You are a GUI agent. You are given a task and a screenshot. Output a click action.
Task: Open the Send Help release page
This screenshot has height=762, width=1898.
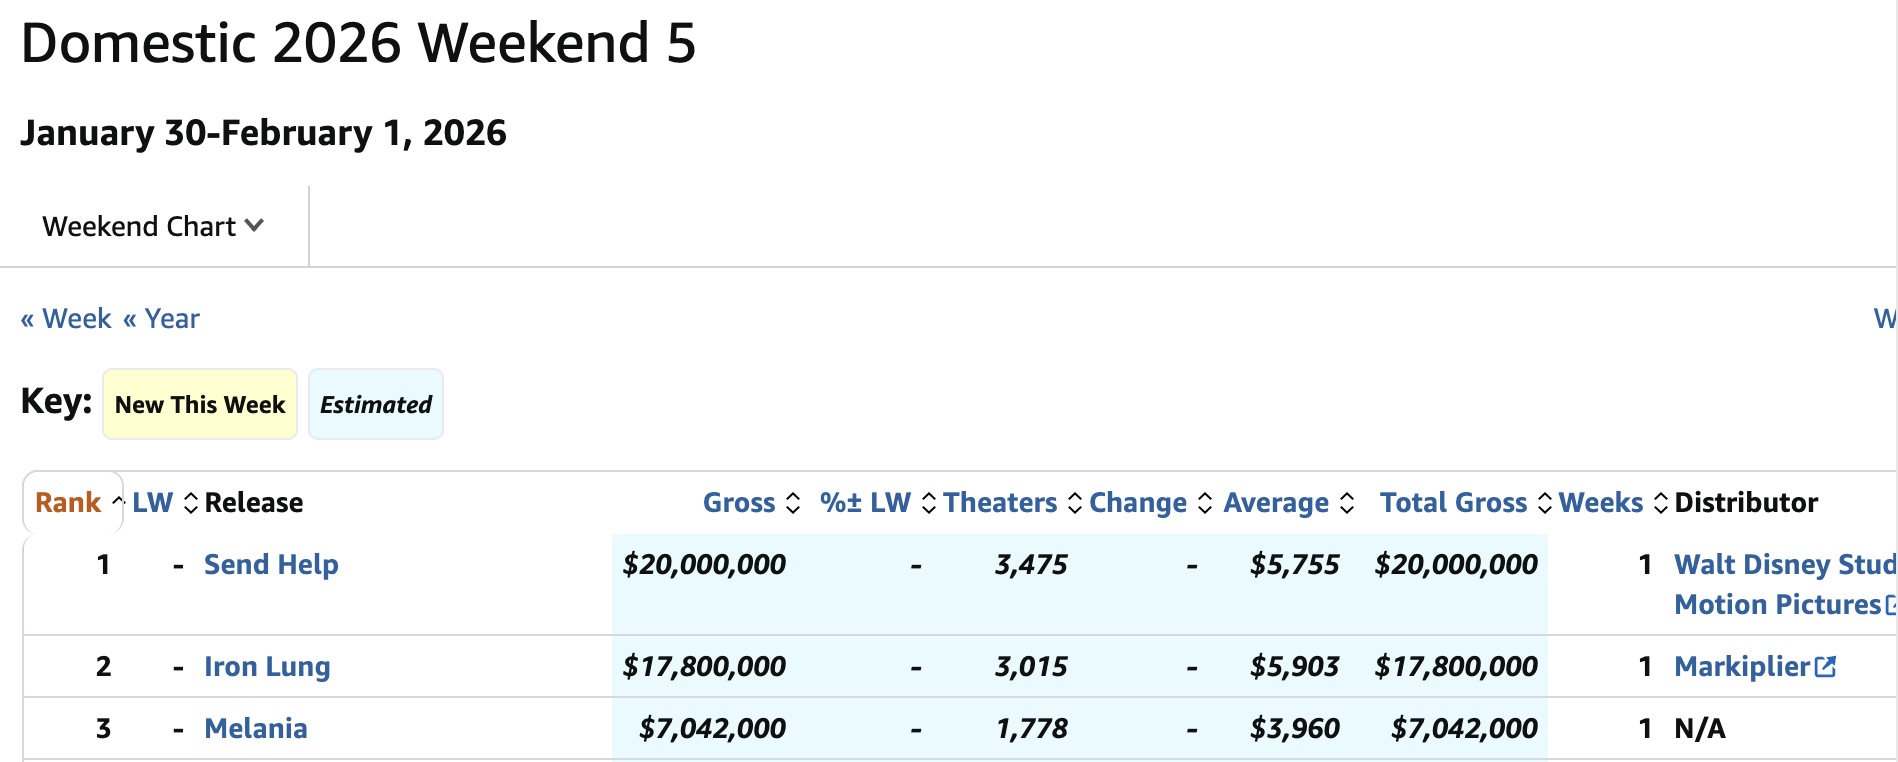tap(271, 565)
